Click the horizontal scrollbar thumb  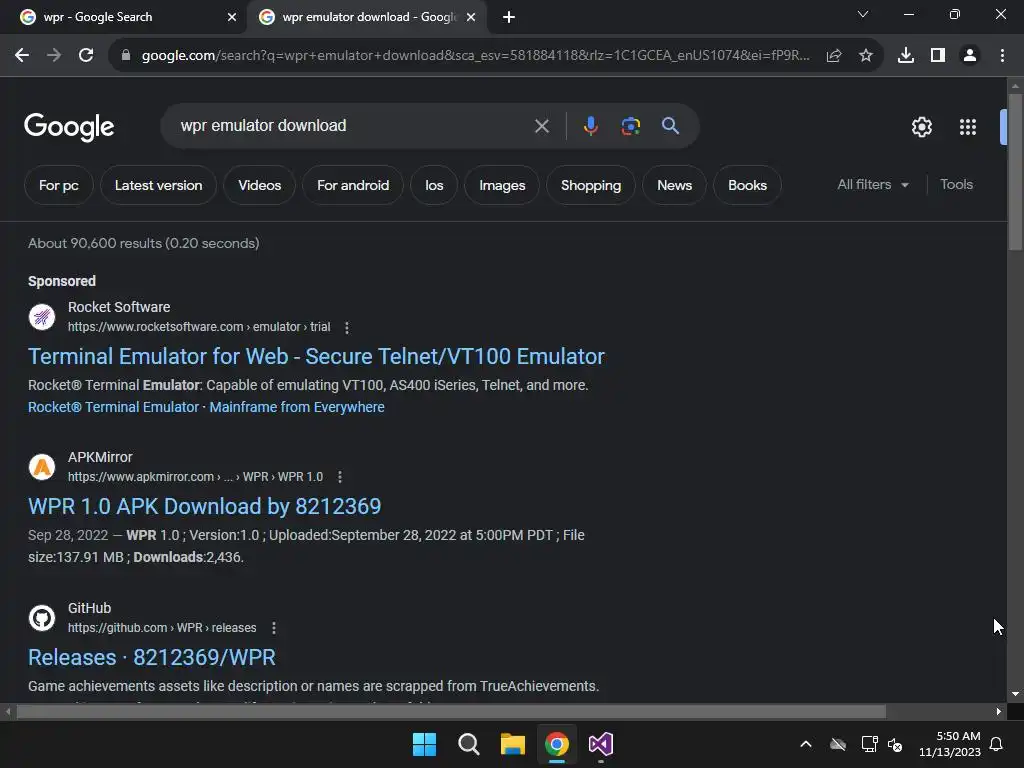click(451, 712)
